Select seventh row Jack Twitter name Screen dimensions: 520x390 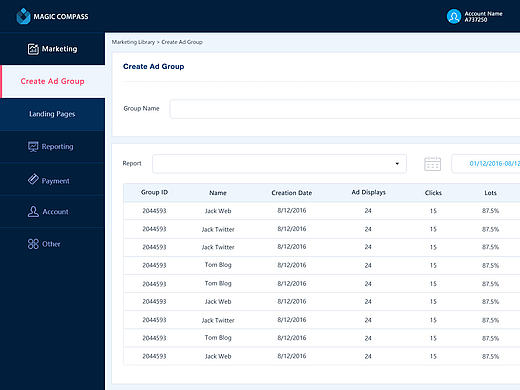(x=218, y=320)
